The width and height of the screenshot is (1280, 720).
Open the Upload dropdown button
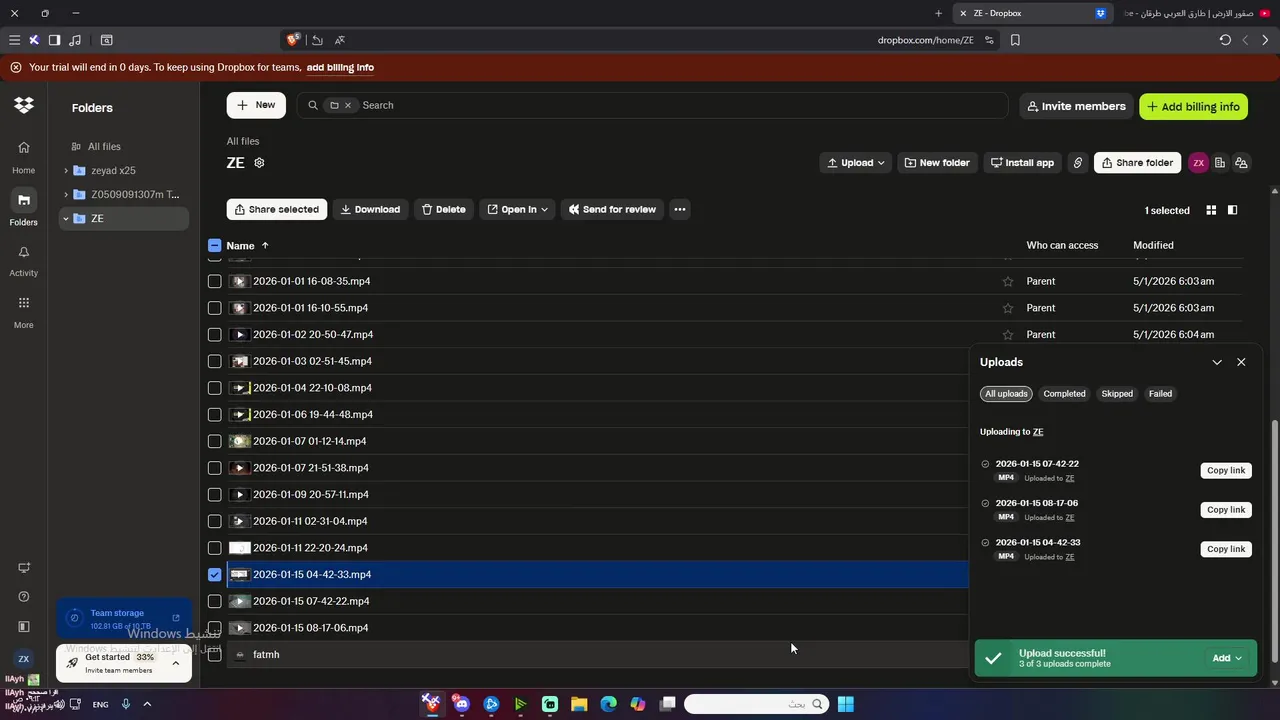(x=856, y=163)
